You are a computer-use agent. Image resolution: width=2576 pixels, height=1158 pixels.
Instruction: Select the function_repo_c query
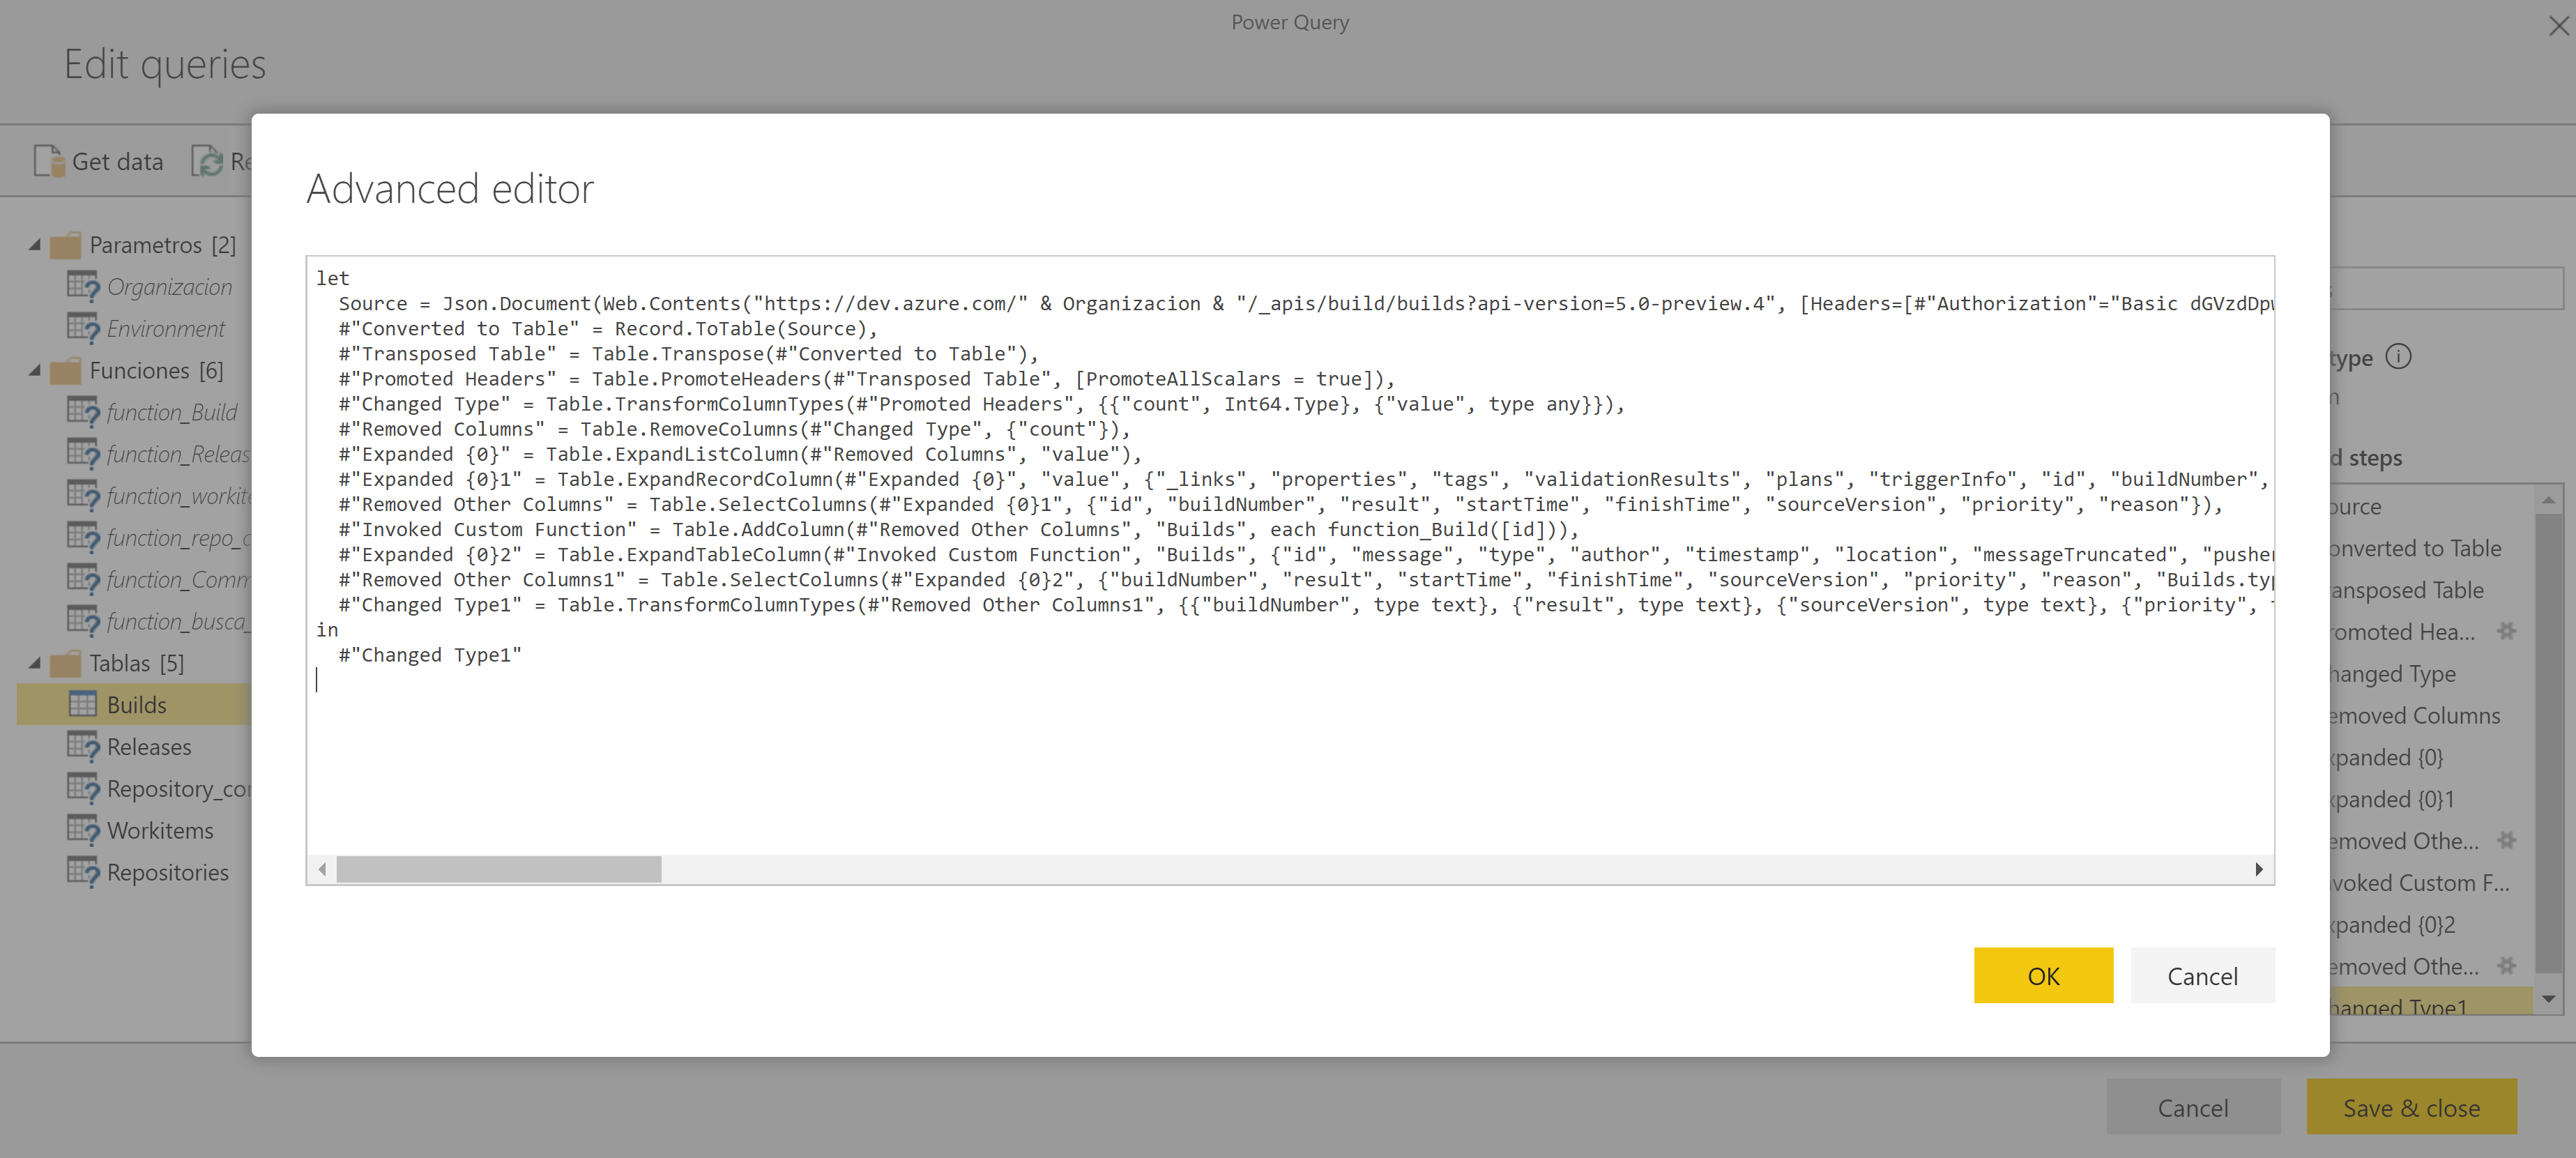[178, 538]
